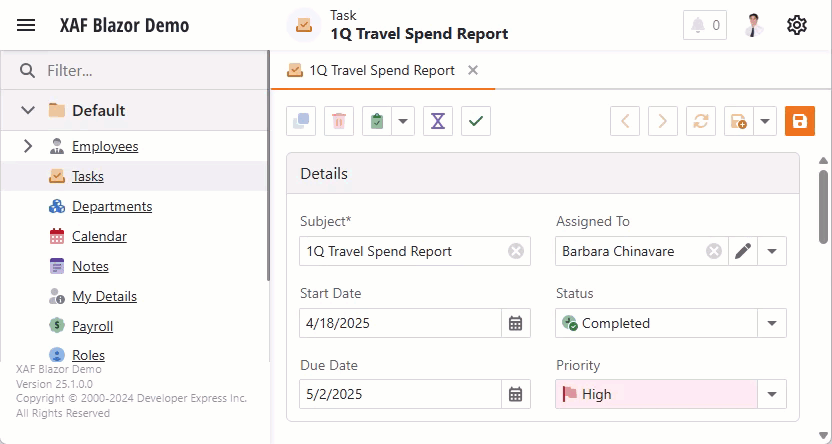Click the Refresh toolbar button
832x444 pixels.
pyautogui.click(x=701, y=121)
